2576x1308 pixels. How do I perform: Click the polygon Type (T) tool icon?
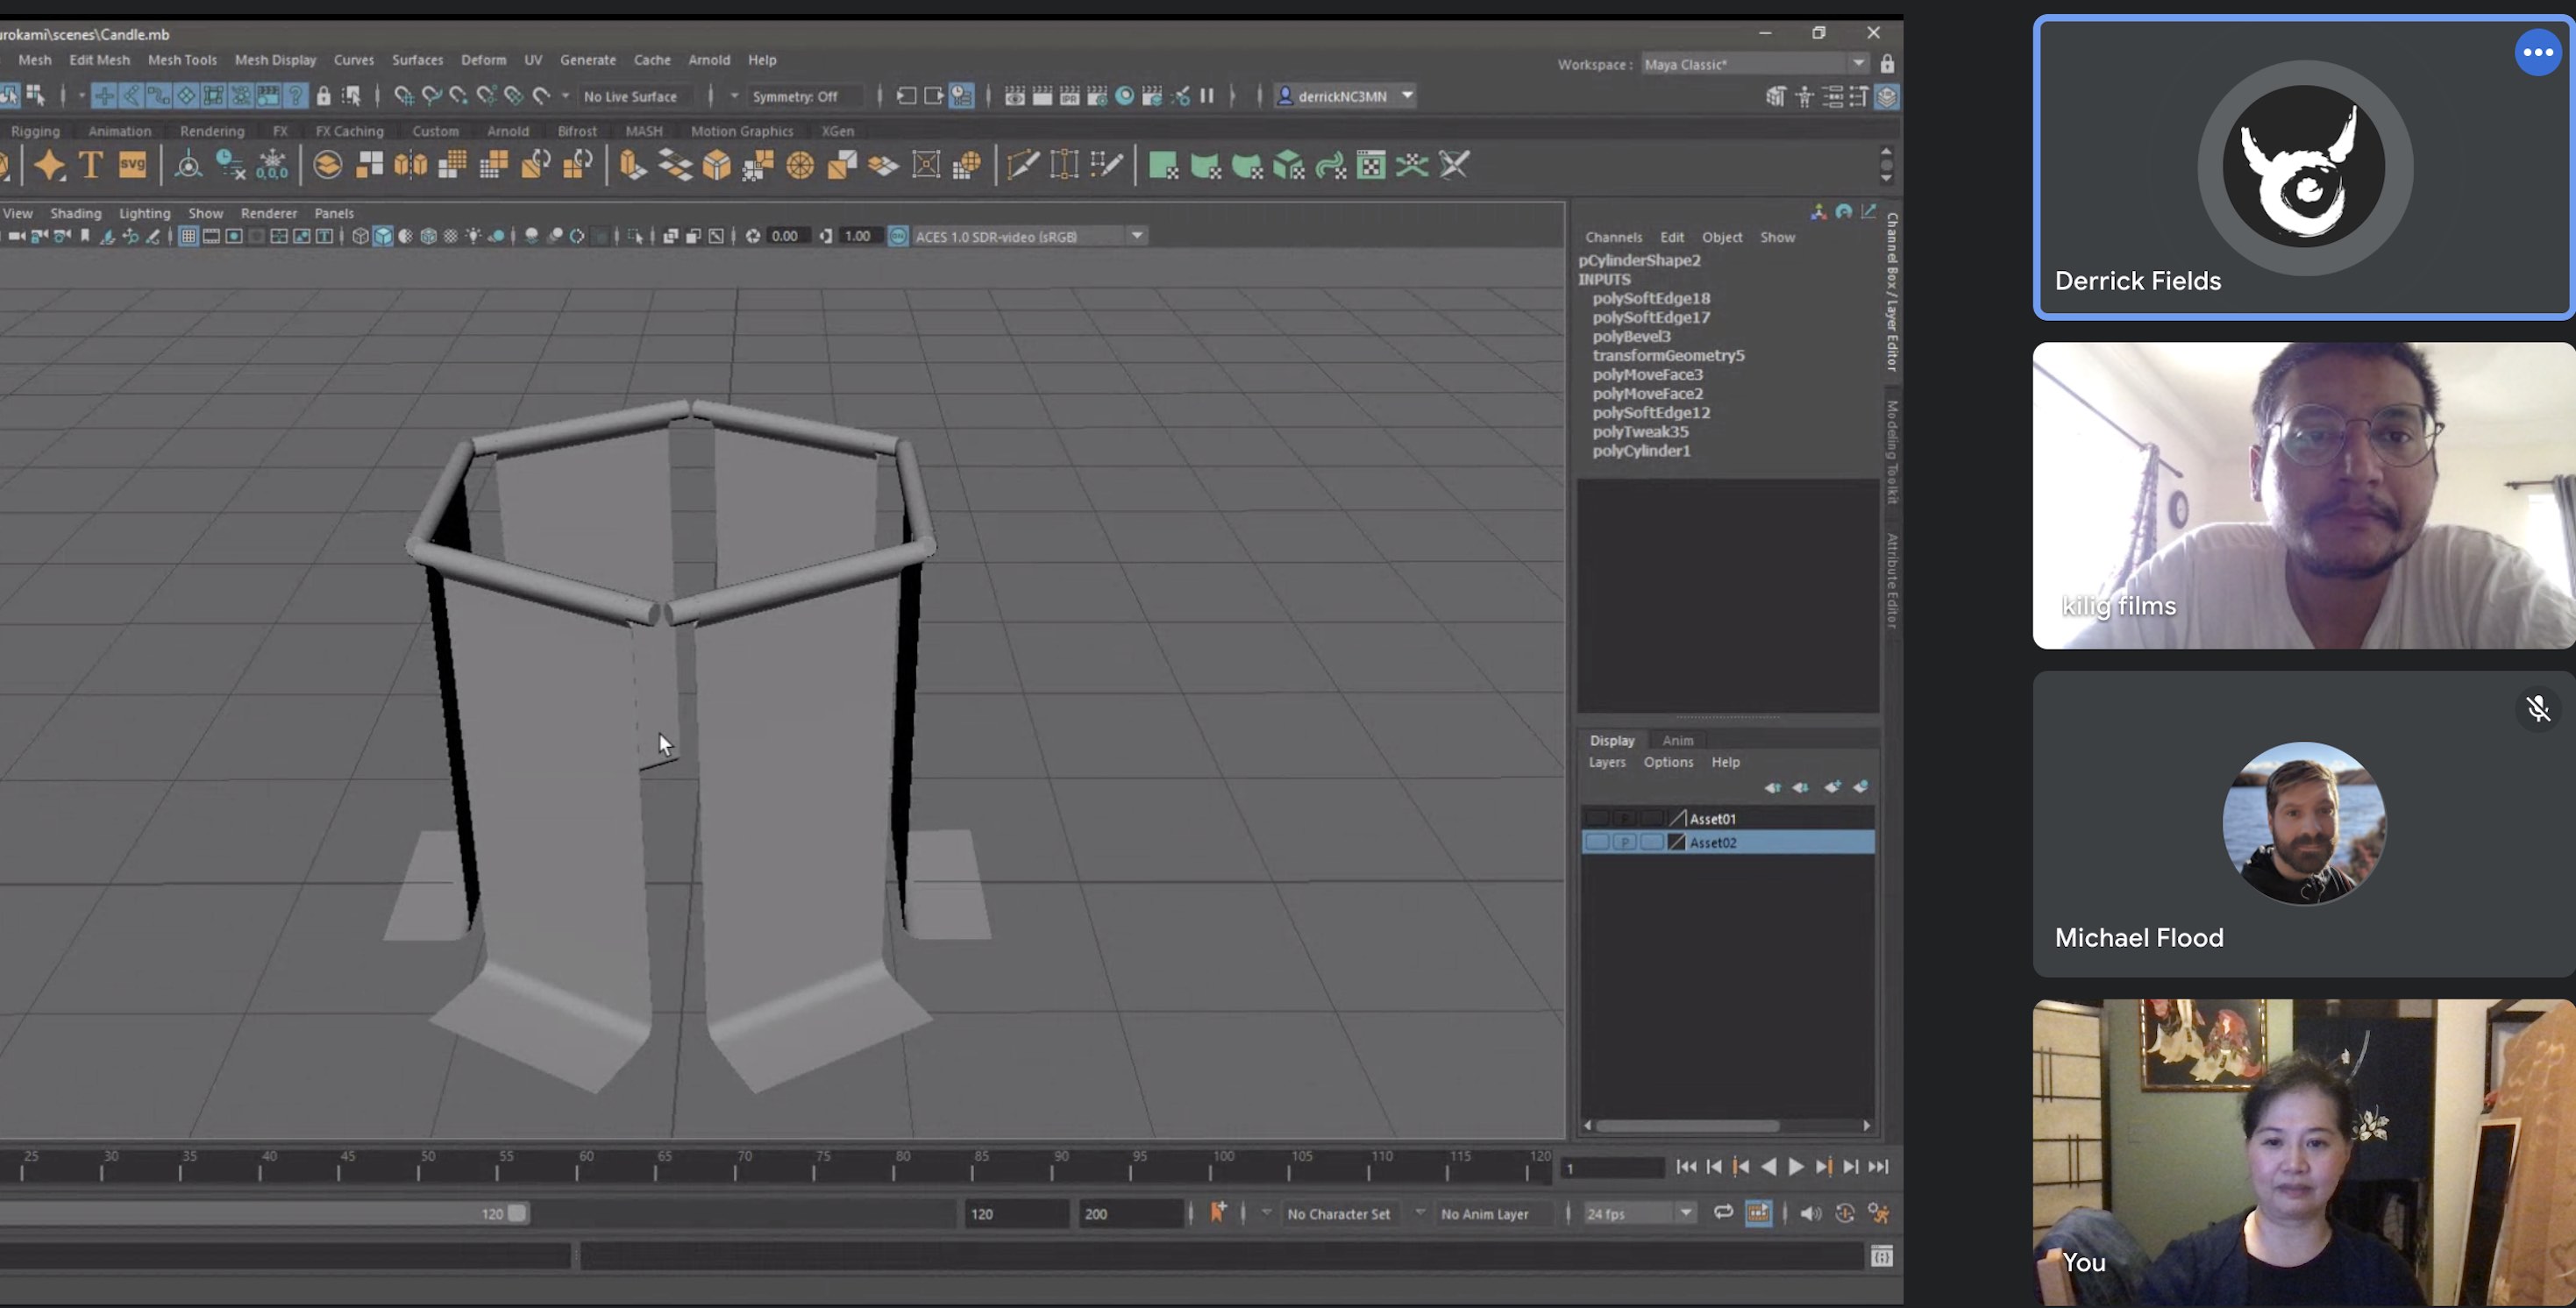pos(91,165)
